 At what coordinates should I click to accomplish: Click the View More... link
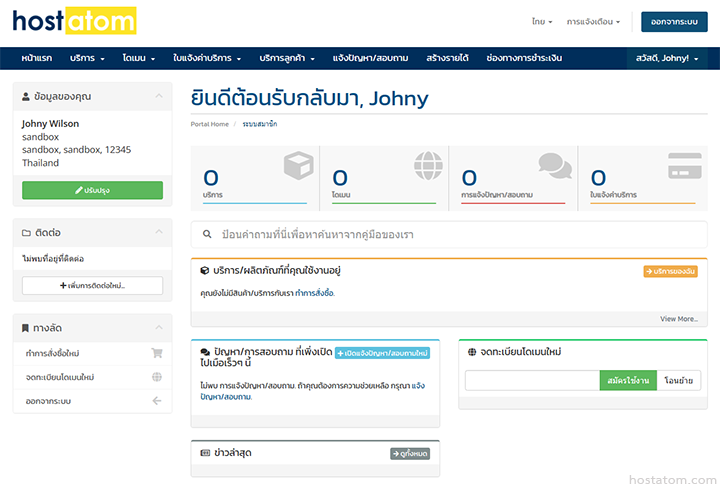point(678,319)
